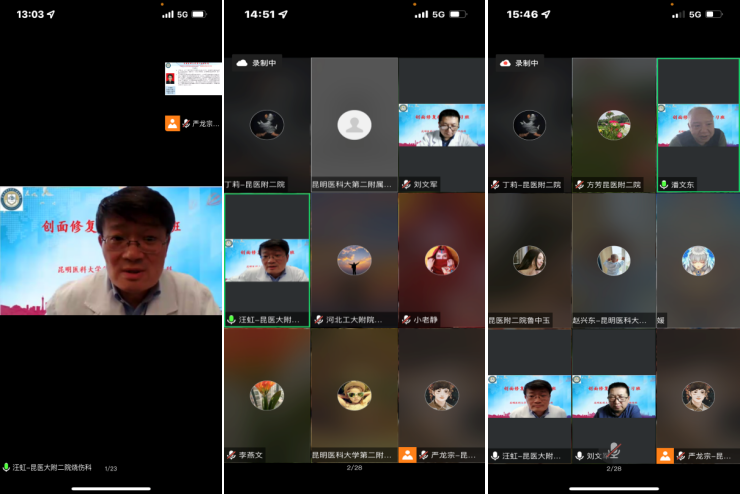Tap the orange profile icon beside 严龙宗 at 13:03
The width and height of the screenshot is (740, 494).
172,124
